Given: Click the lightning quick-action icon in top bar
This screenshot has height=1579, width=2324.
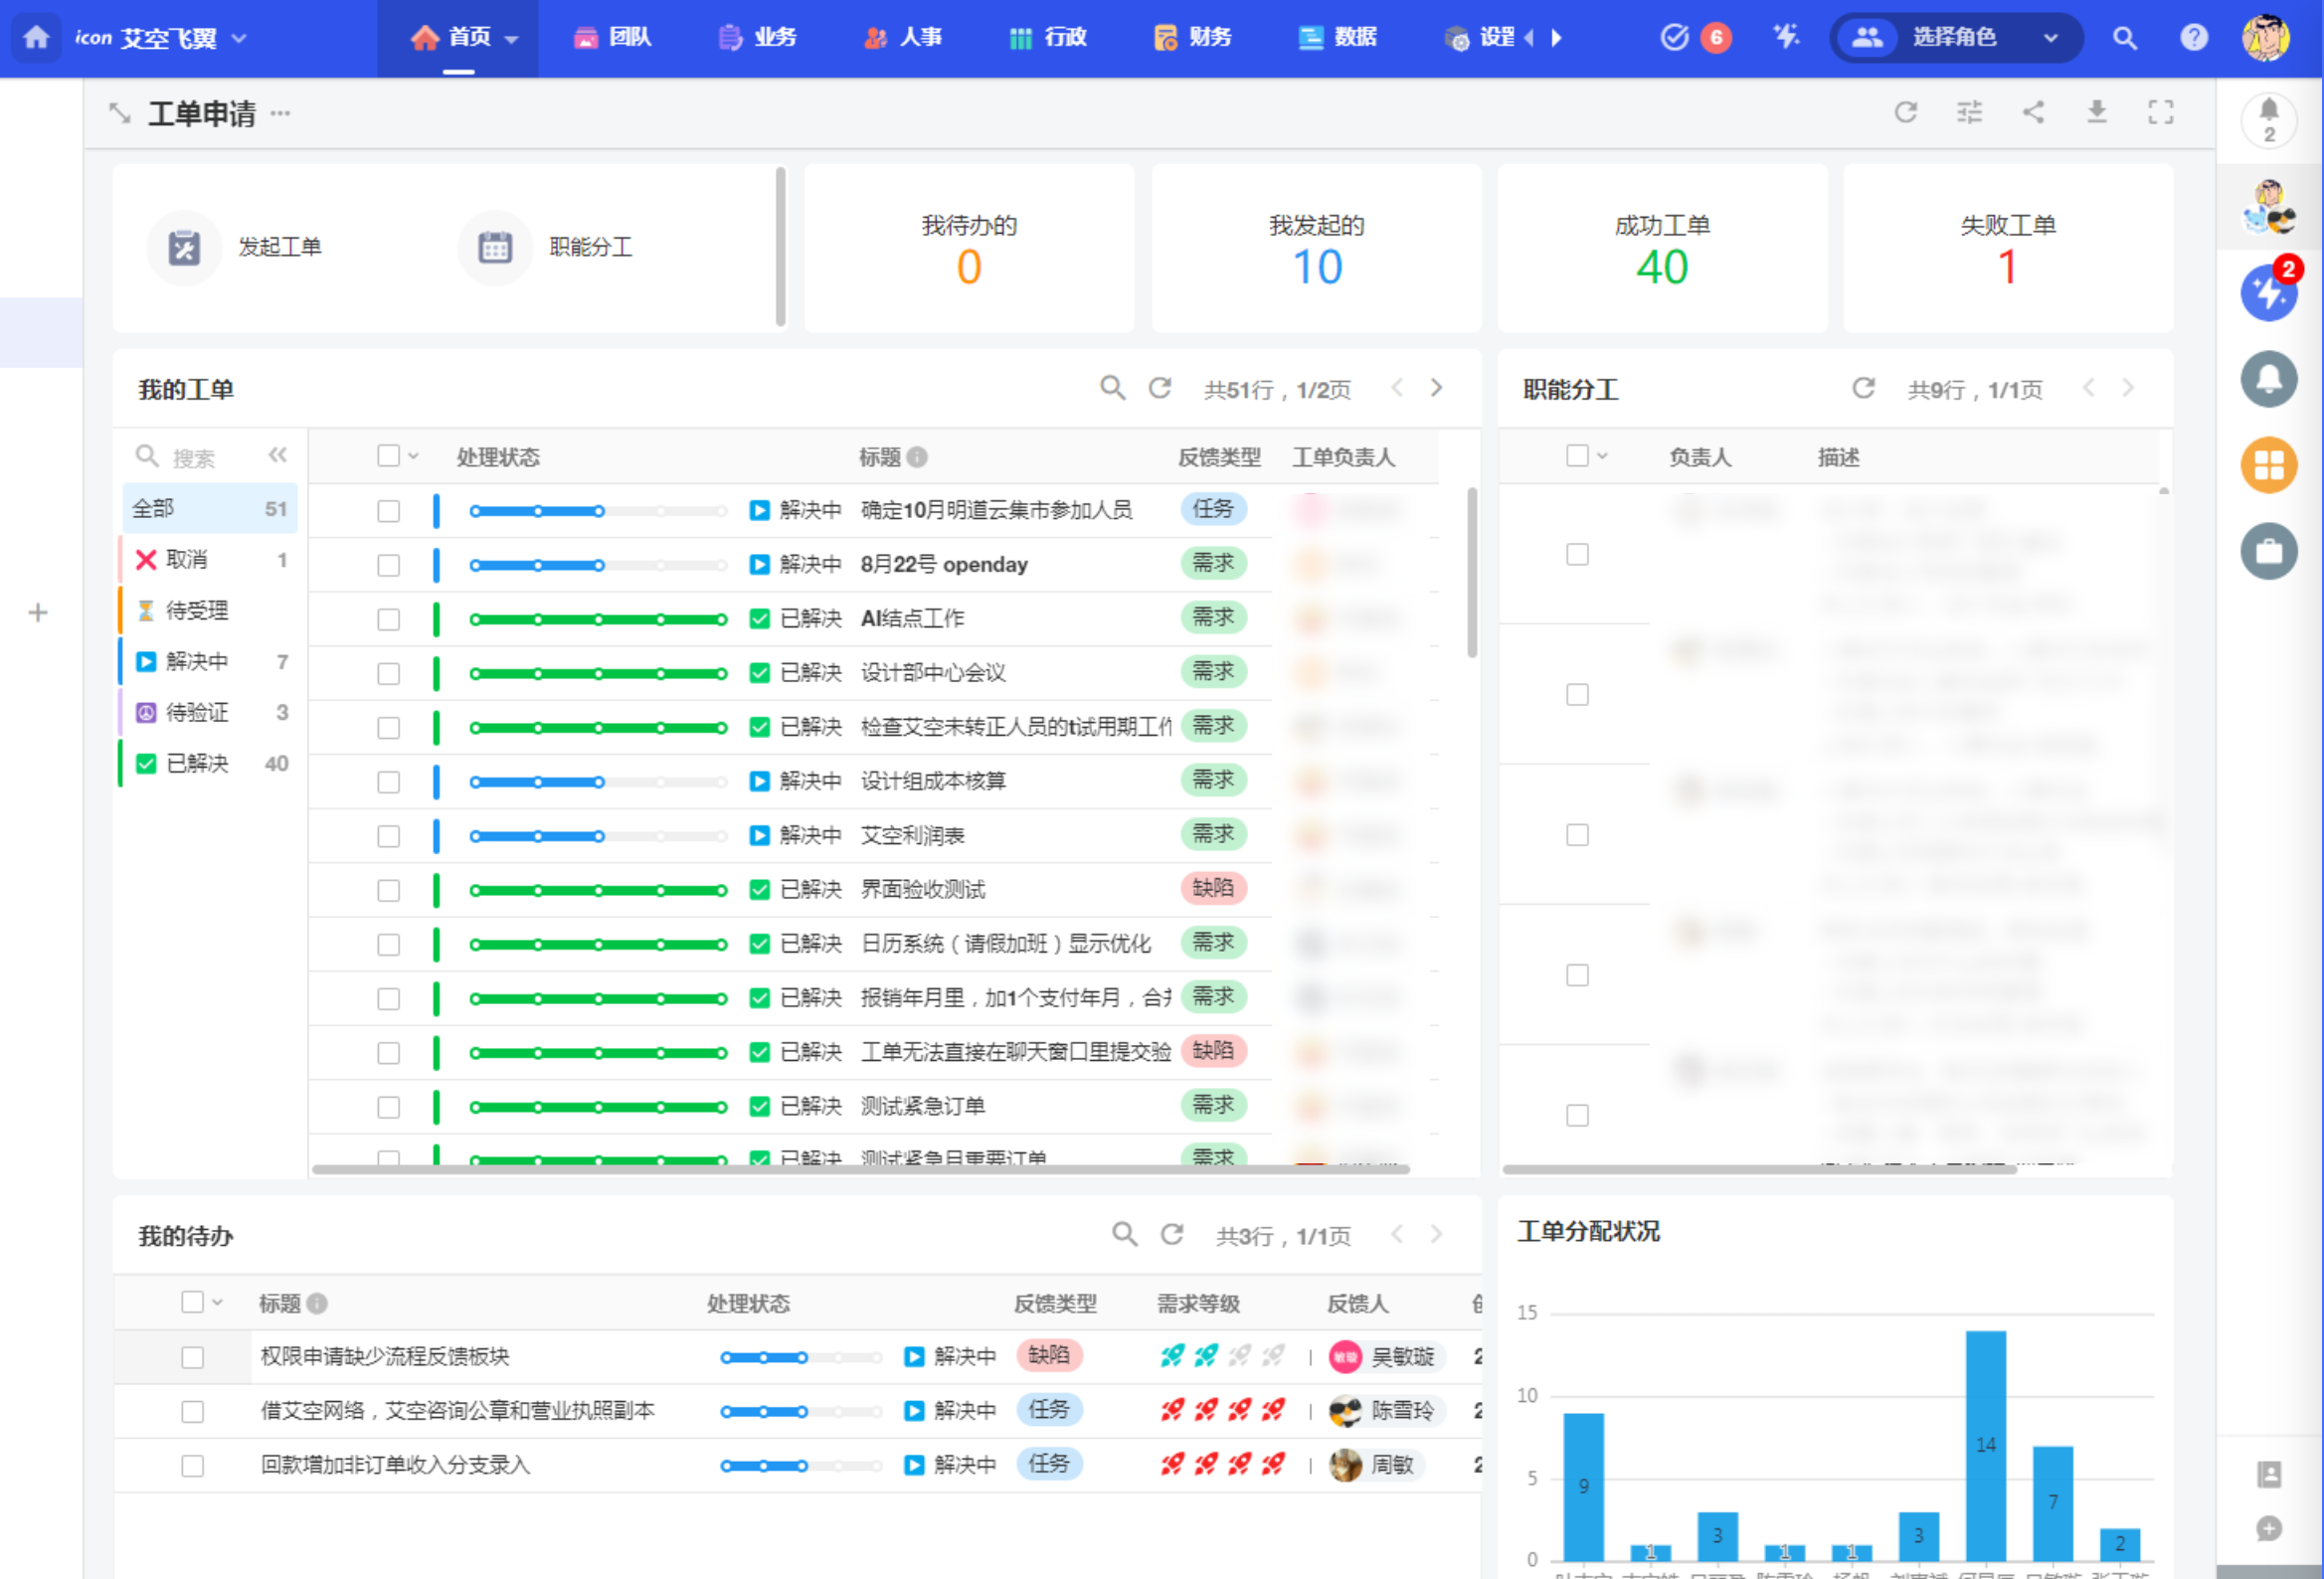Looking at the screenshot, I should [x=1785, y=38].
